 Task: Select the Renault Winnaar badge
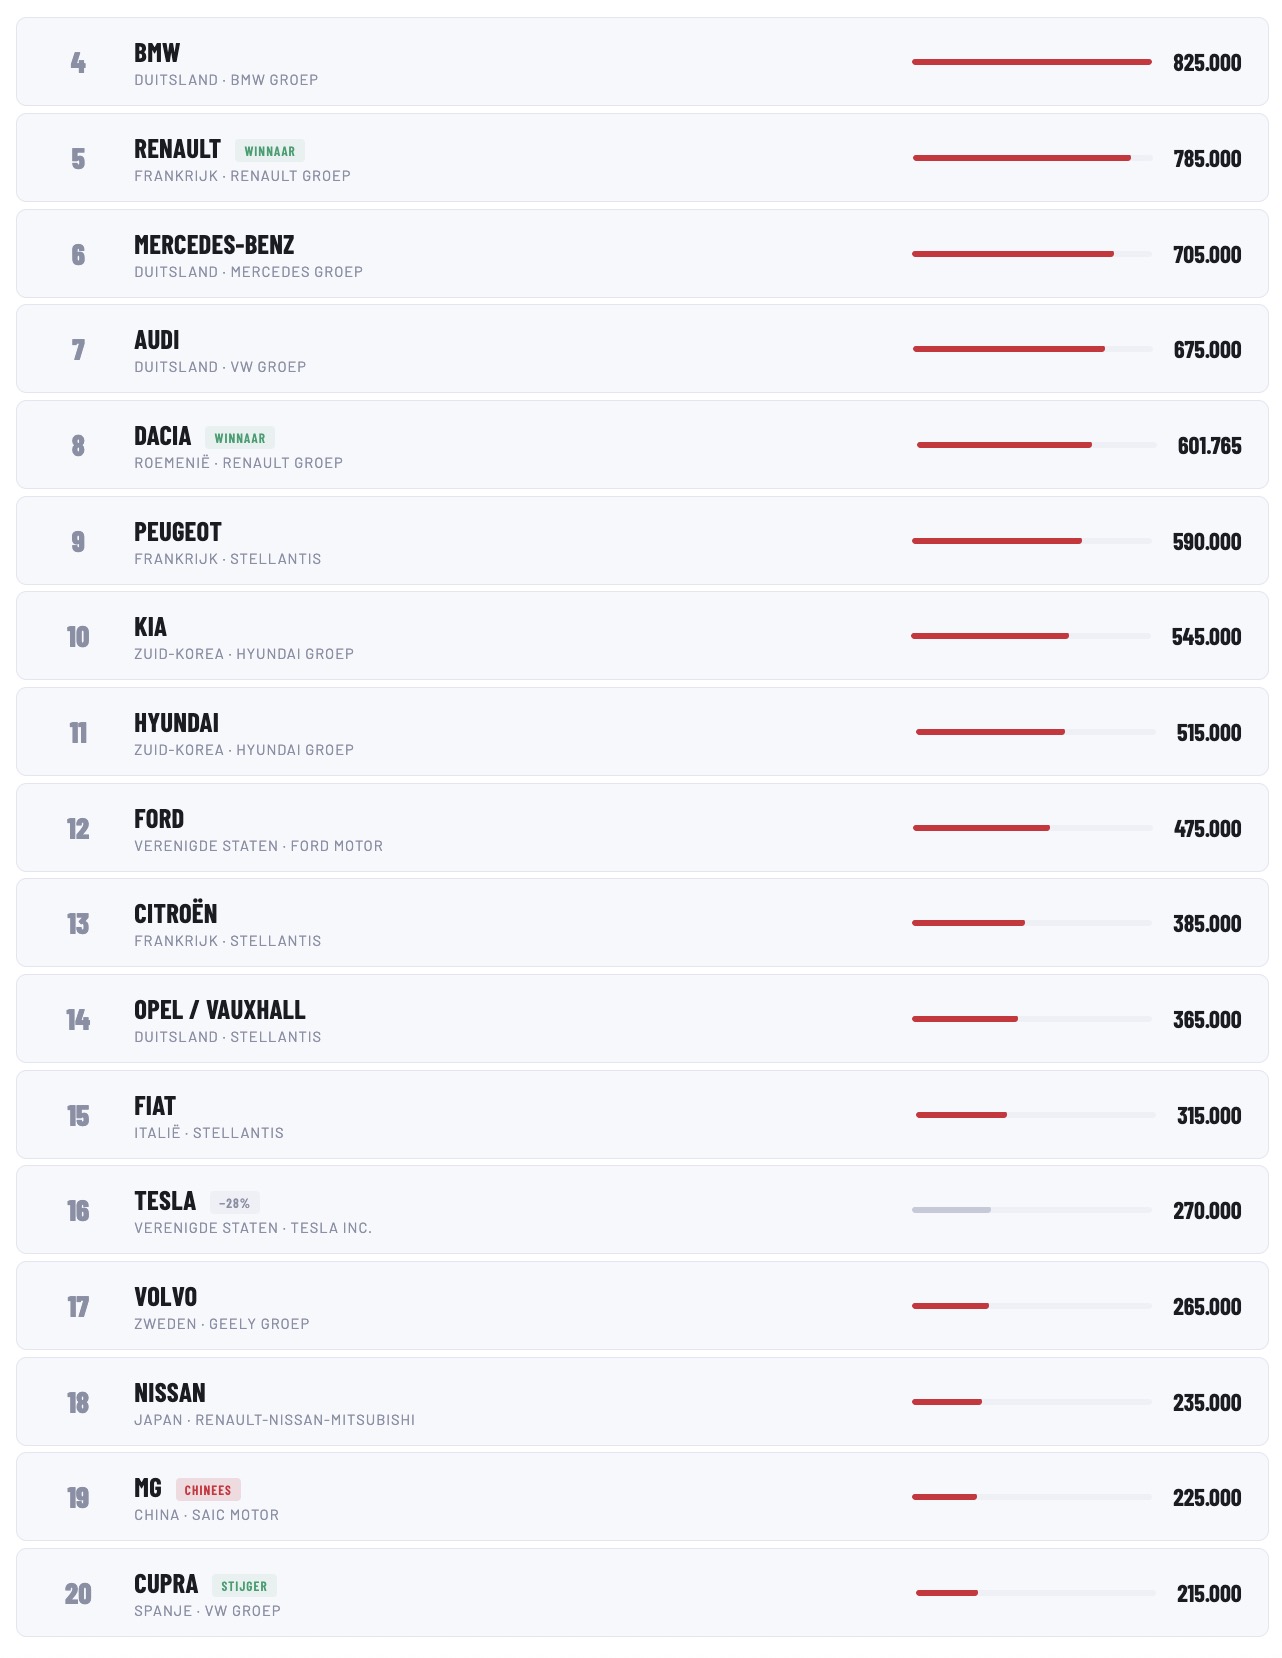[x=270, y=151]
